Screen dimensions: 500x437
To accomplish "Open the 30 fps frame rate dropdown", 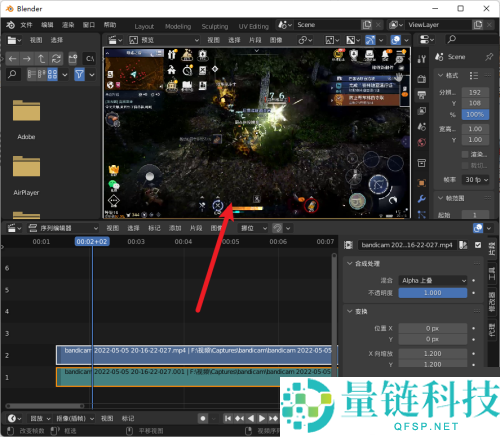I will pyautogui.click(x=475, y=180).
